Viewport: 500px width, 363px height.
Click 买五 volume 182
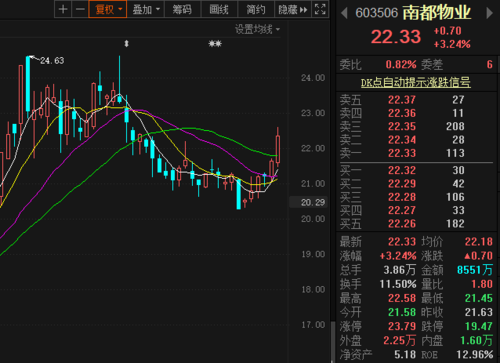click(455, 224)
